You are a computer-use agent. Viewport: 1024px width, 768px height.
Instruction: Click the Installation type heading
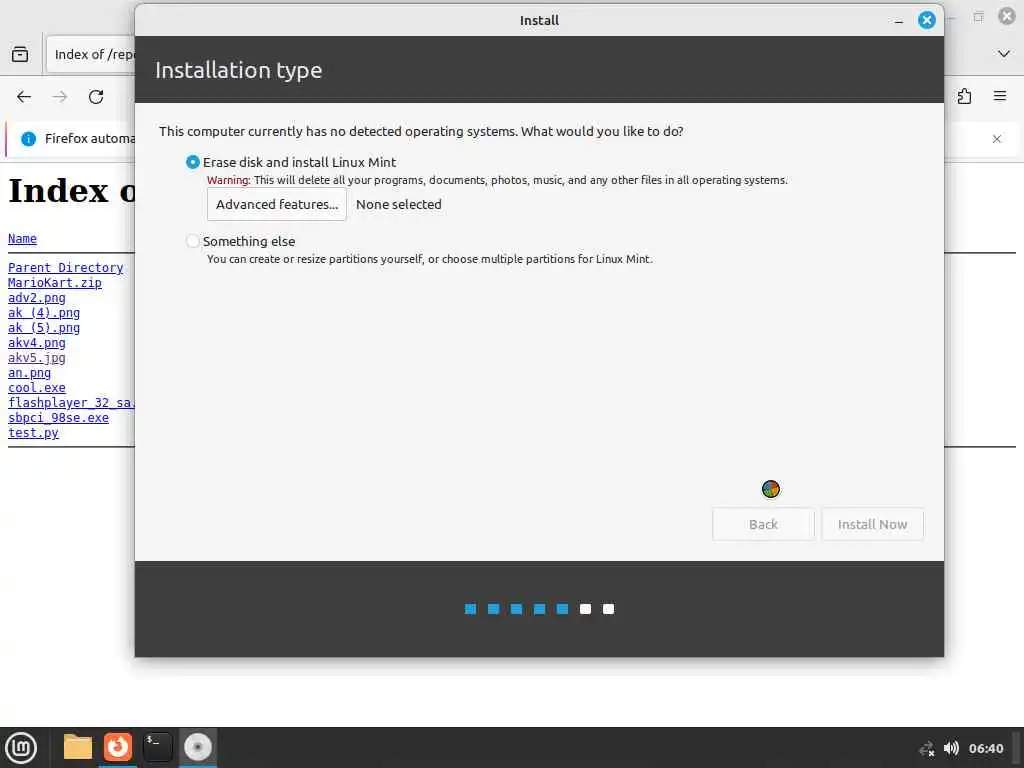[238, 70]
